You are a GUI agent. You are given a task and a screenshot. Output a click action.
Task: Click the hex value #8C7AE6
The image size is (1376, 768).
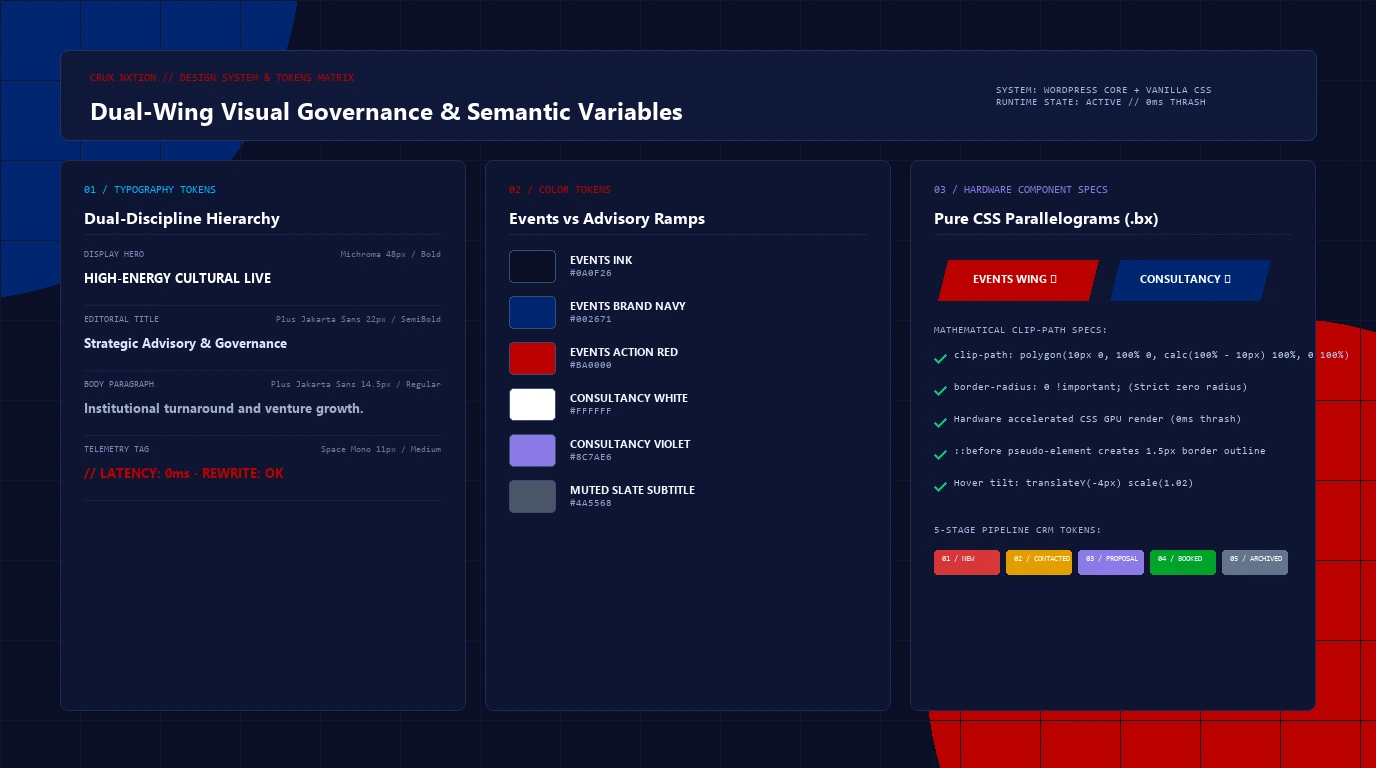[591, 457]
